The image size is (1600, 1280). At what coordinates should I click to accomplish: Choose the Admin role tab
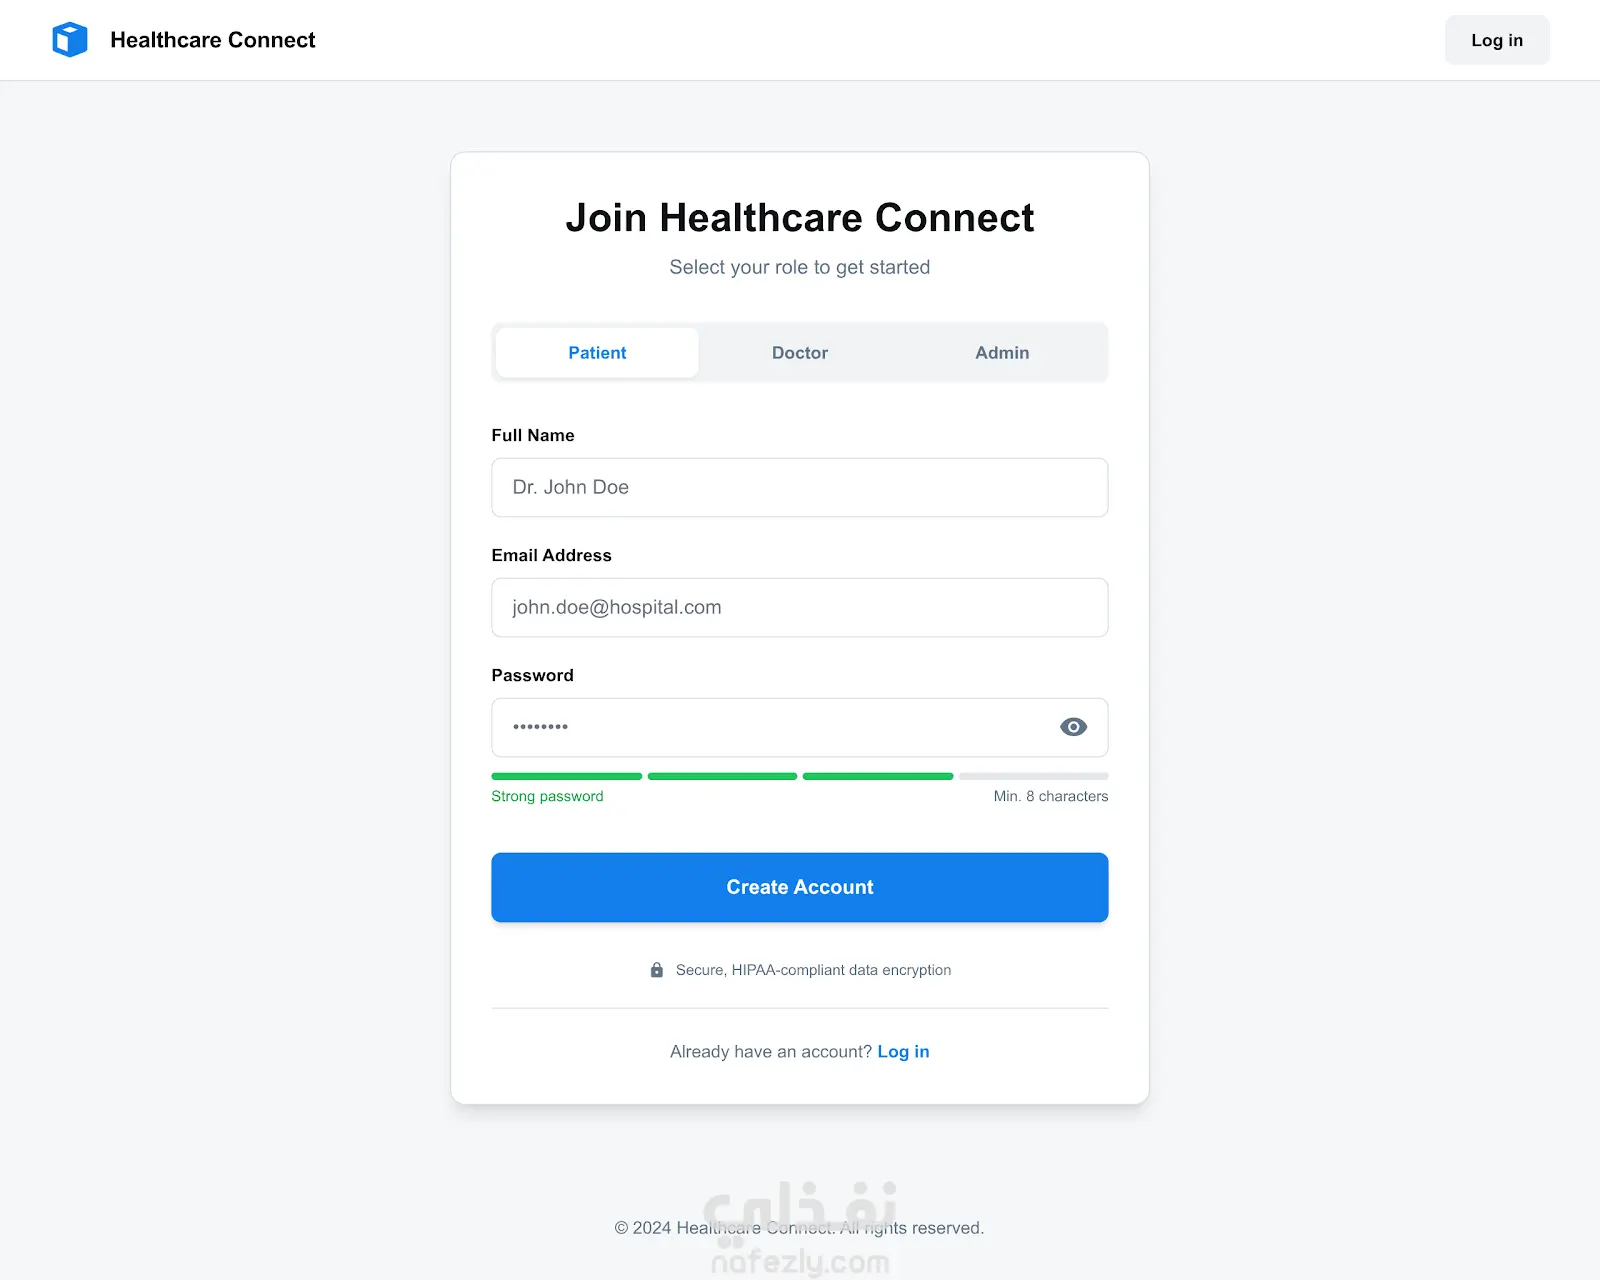point(1002,353)
